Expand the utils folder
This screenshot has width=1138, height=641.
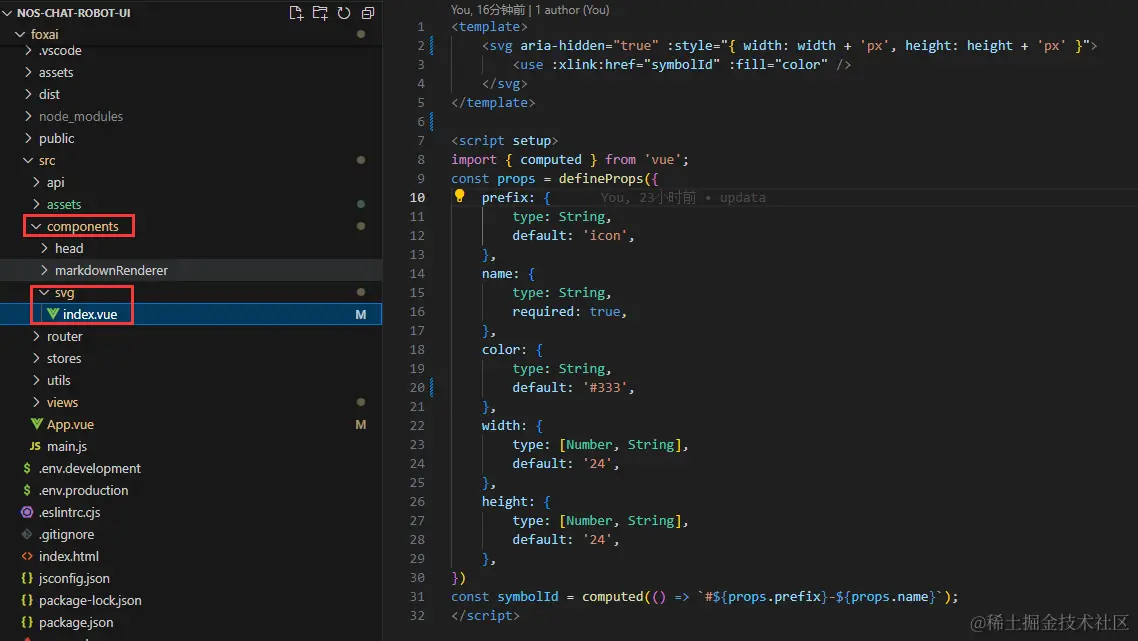tap(36, 380)
